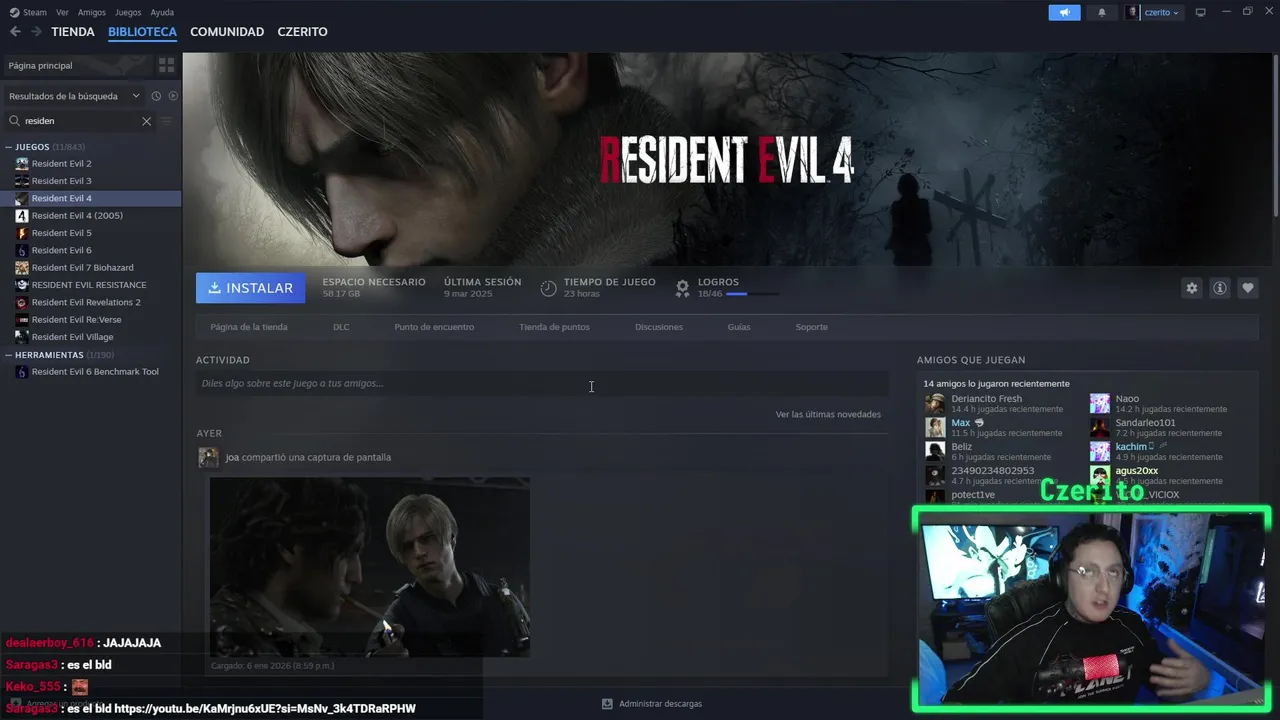Open 'Tienda de puntos' tab
This screenshot has width=1280, height=720.
(554, 327)
